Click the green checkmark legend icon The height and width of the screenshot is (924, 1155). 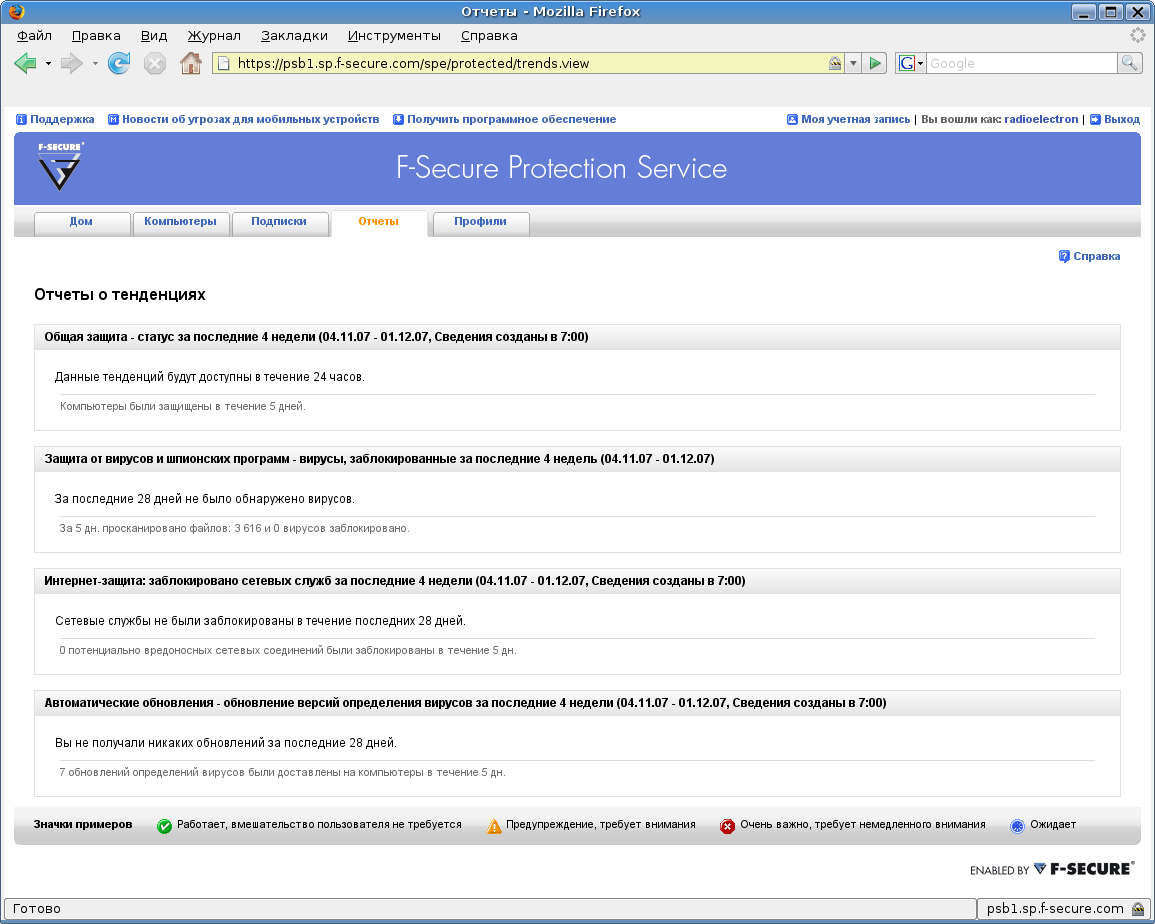(x=164, y=826)
